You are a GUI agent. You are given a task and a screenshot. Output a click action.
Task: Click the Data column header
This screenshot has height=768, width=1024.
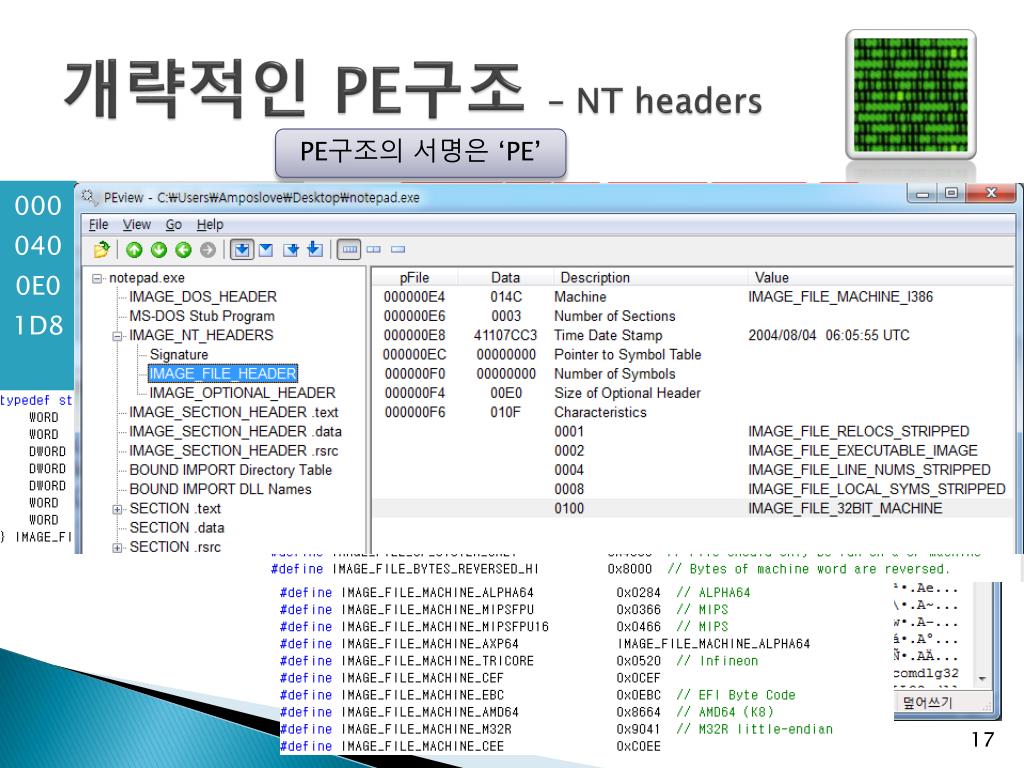[505, 278]
